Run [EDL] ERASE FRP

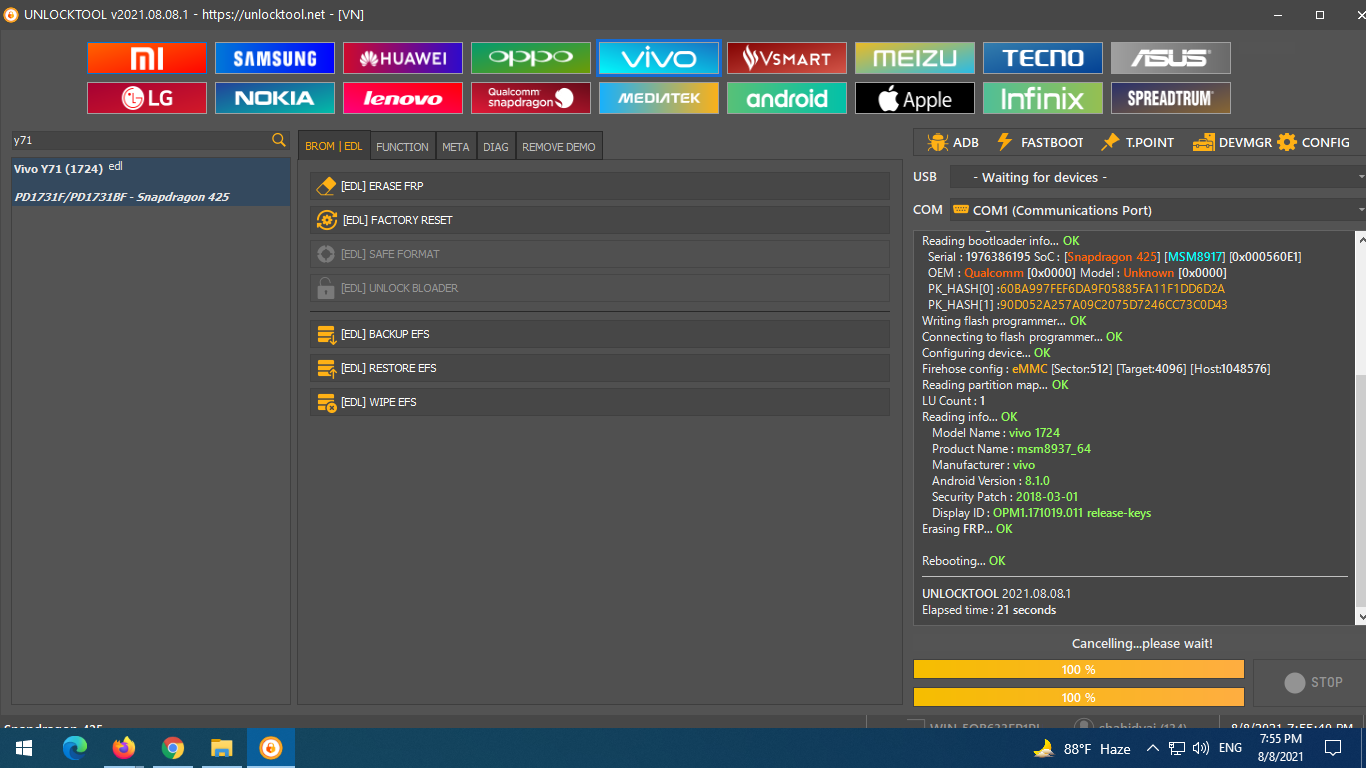point(600,186)
